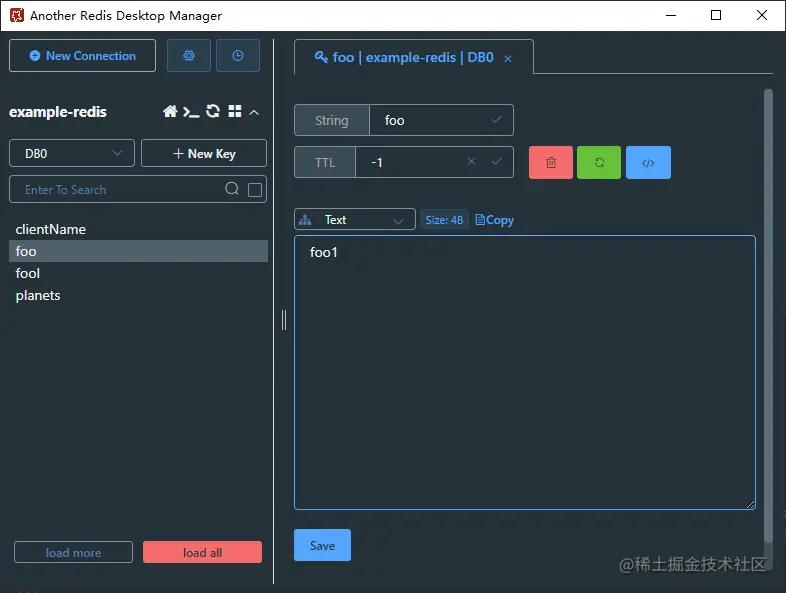This screenshot has width=786, height=593.
Task: Open the Text format viewer dropdown
Action: click(x=354, y=220)
